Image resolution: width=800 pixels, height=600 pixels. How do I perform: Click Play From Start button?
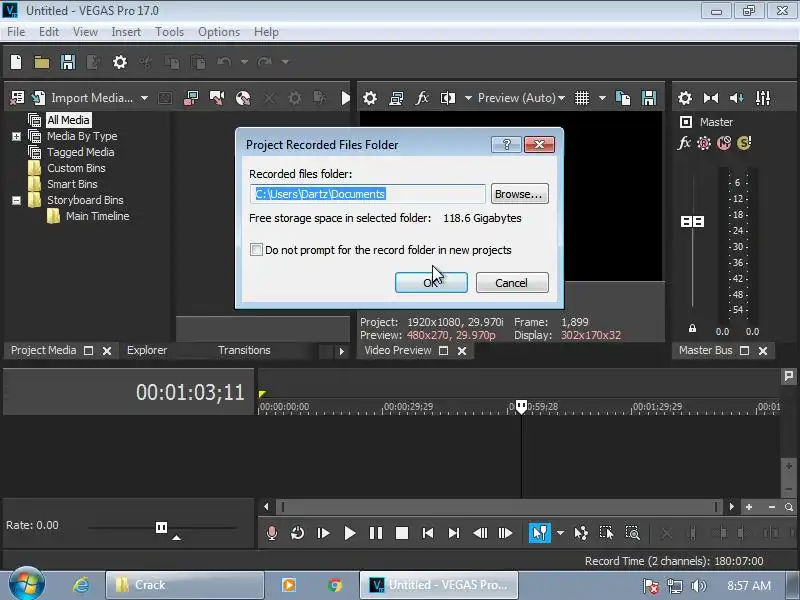[323, 533]
